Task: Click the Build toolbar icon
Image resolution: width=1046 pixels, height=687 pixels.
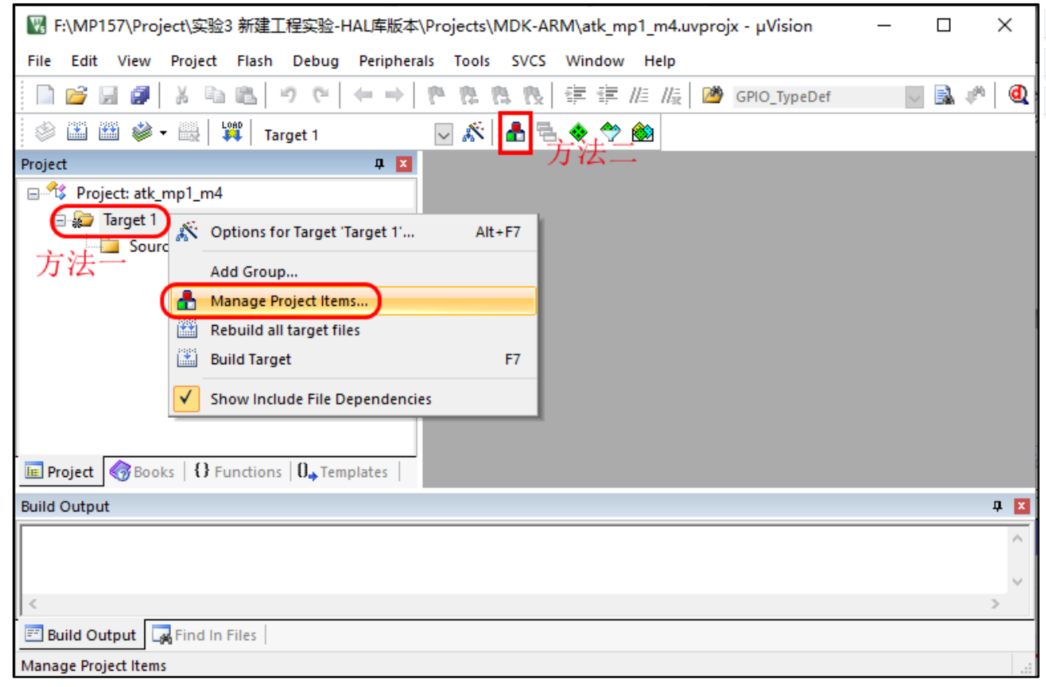Action: click(x=77, y=132)
